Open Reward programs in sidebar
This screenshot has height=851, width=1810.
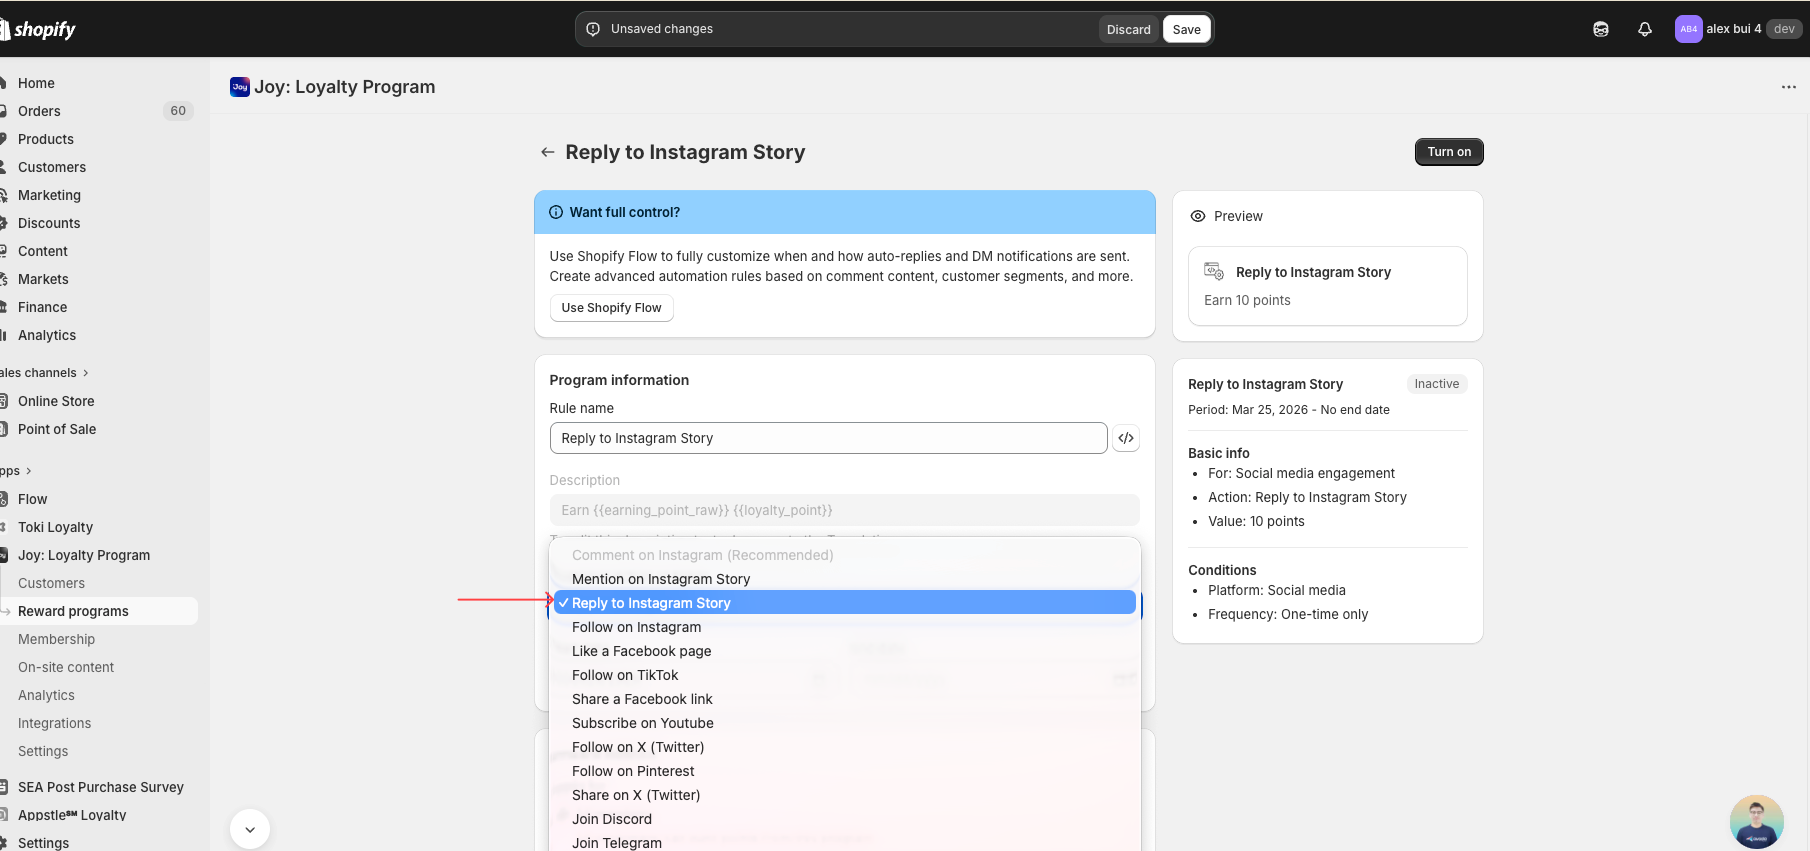coord(73,611)
